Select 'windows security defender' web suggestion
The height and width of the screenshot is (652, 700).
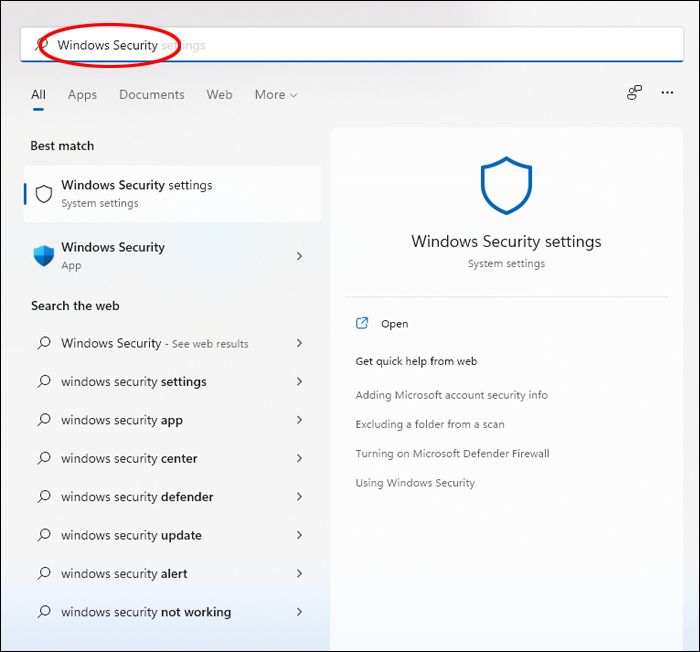pos(137,497)
